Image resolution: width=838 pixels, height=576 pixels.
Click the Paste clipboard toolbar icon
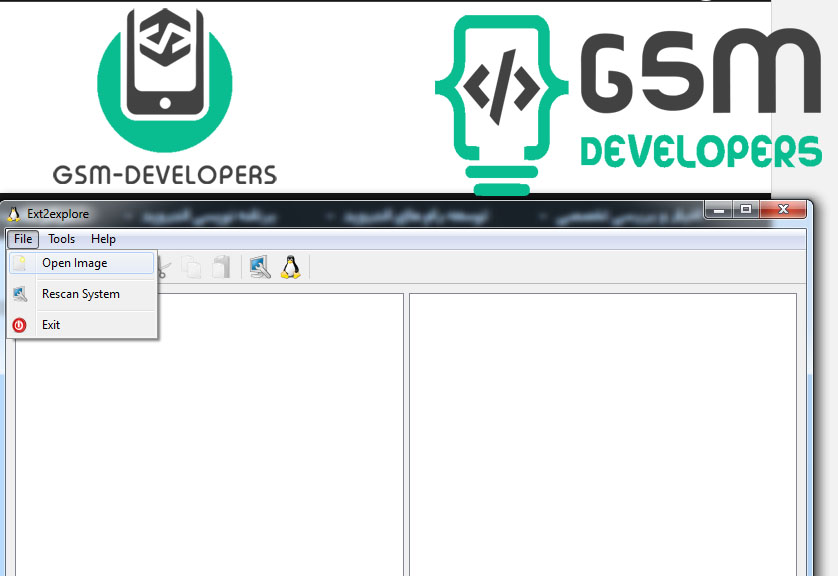221,267
